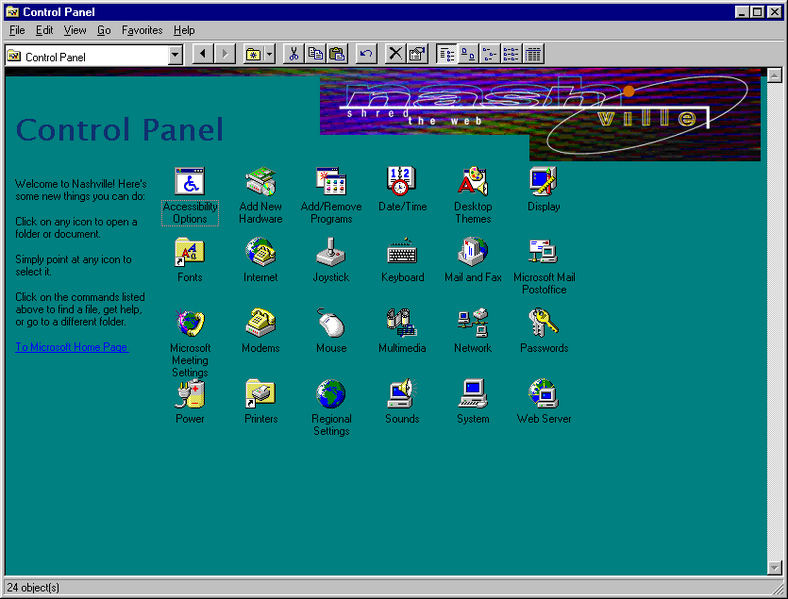Open the Passwords icon

pyautogui.click(x=544, y=324)
